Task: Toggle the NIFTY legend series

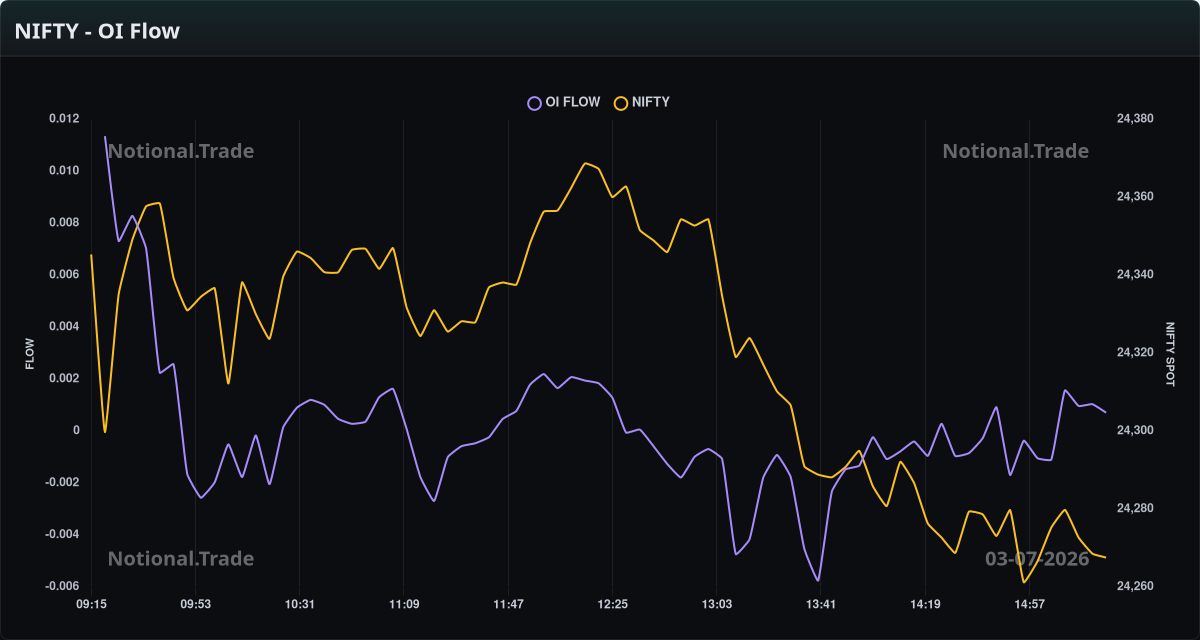Action: [642, 102]
